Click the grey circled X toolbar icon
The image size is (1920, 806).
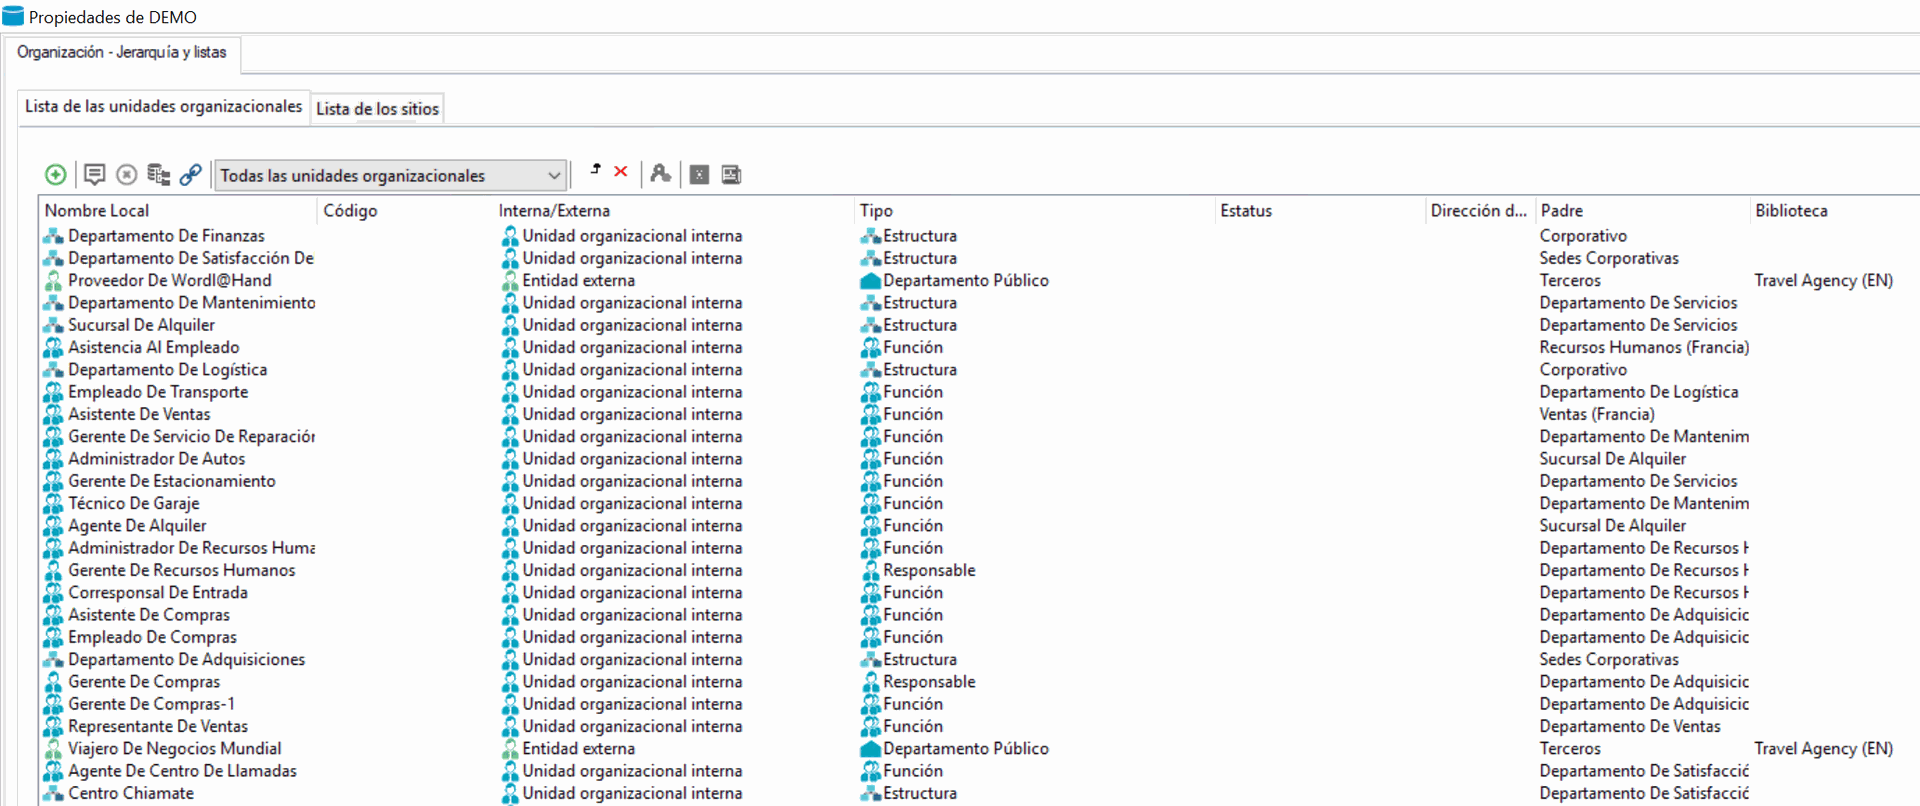click(126, 175)
